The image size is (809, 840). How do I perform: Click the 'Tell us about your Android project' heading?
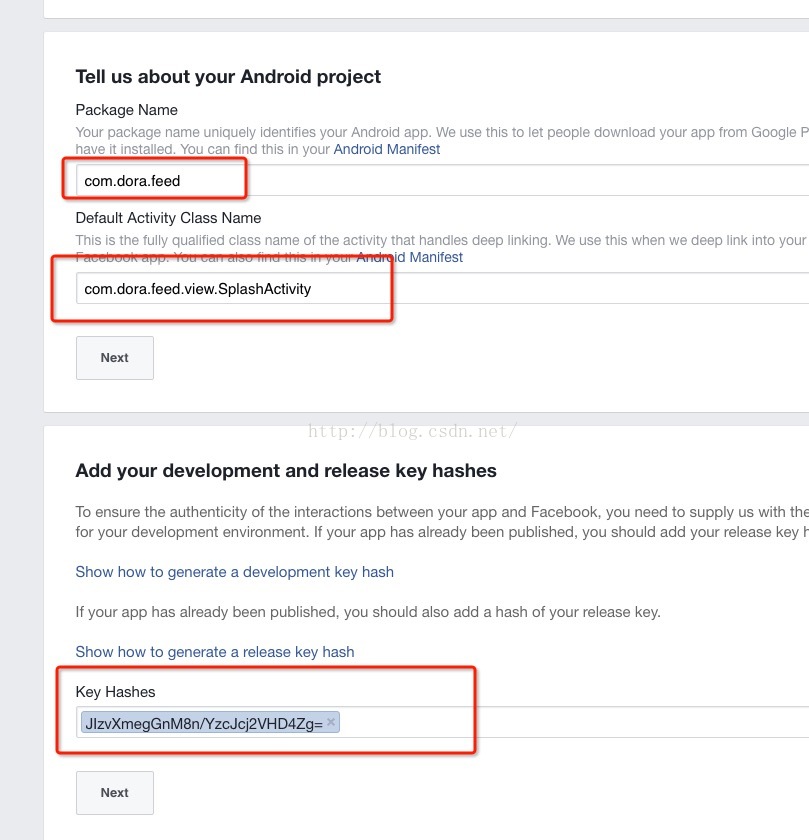tap(228, 77)
